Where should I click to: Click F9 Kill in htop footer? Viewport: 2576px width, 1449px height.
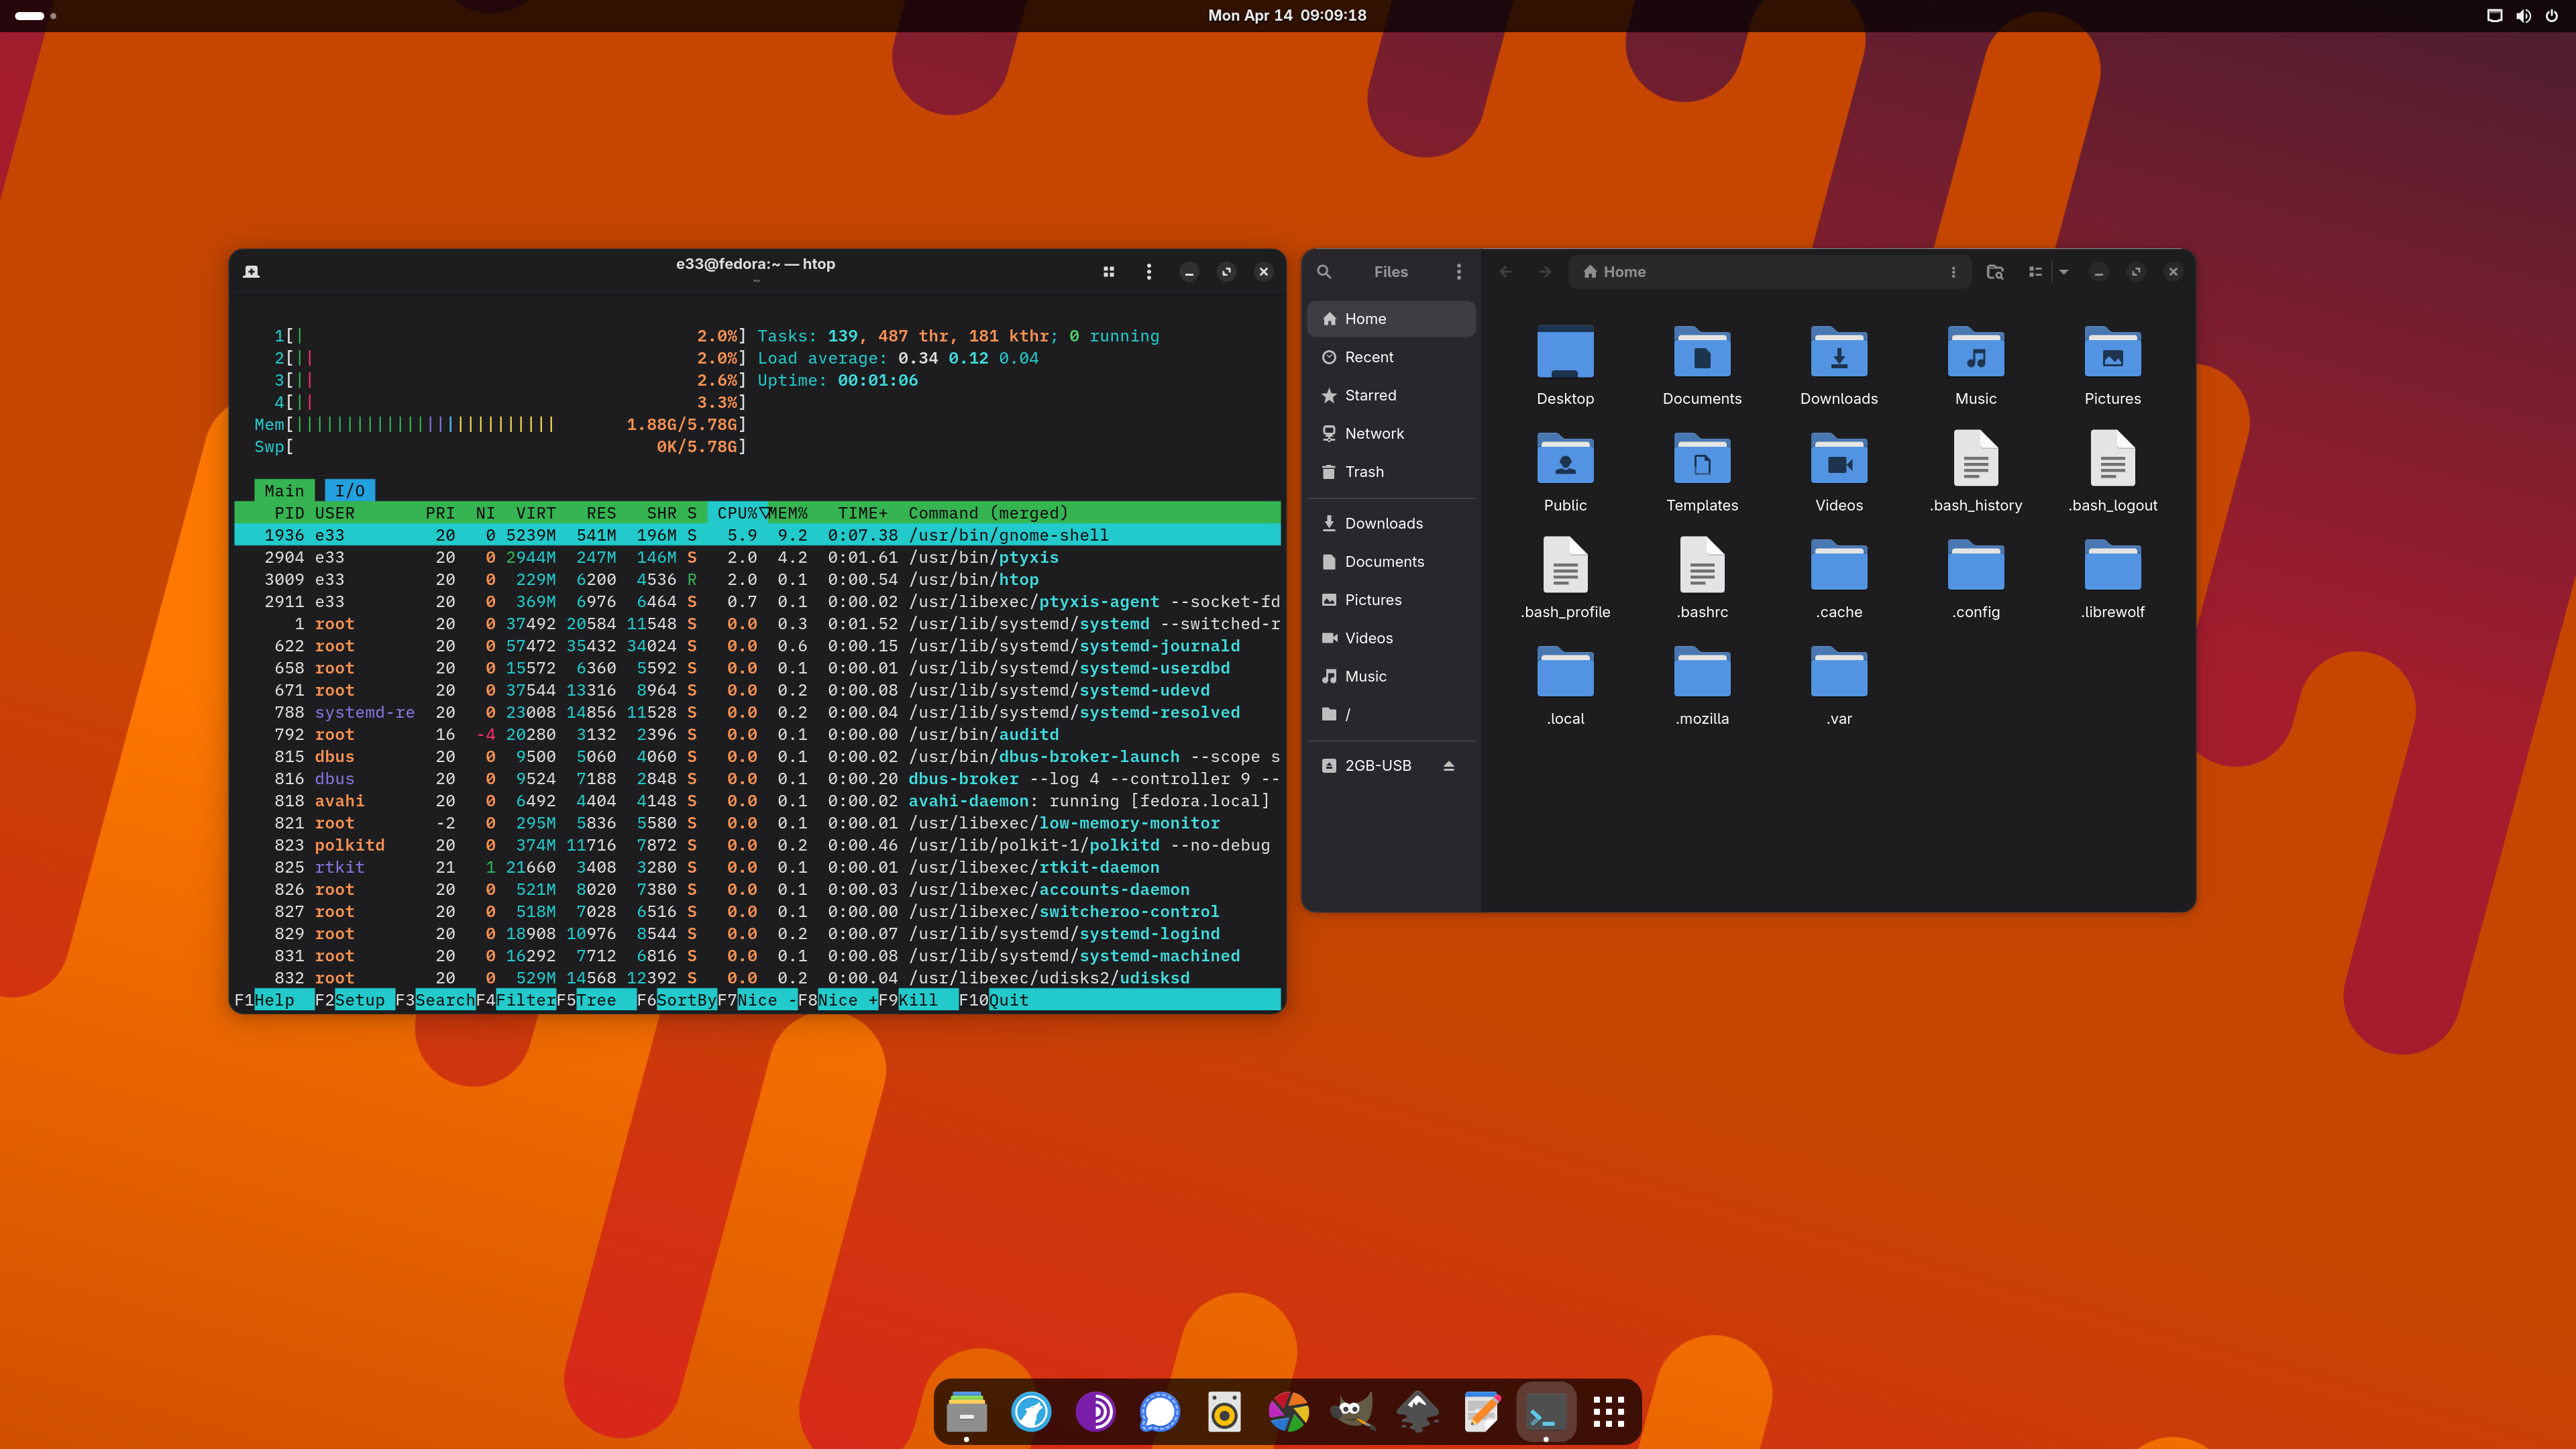tap(918, 1000)
